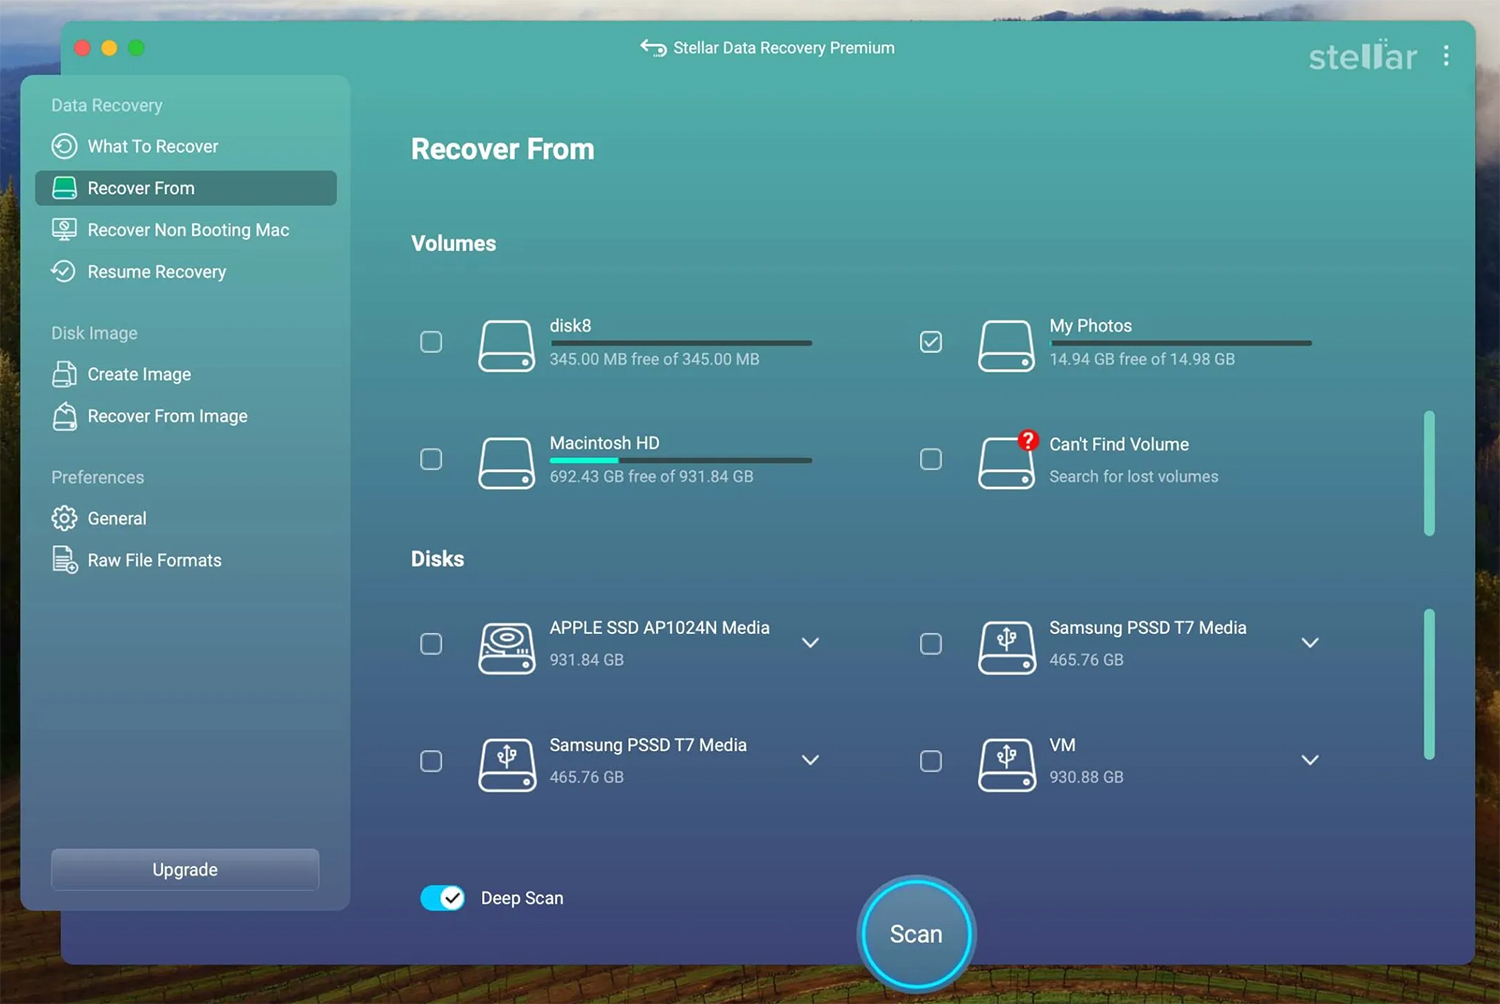The width and height of the screenshot is (1500, 1004).
Task: Check the Can't Find Volume checkbox
Action: tap(931, 459)
